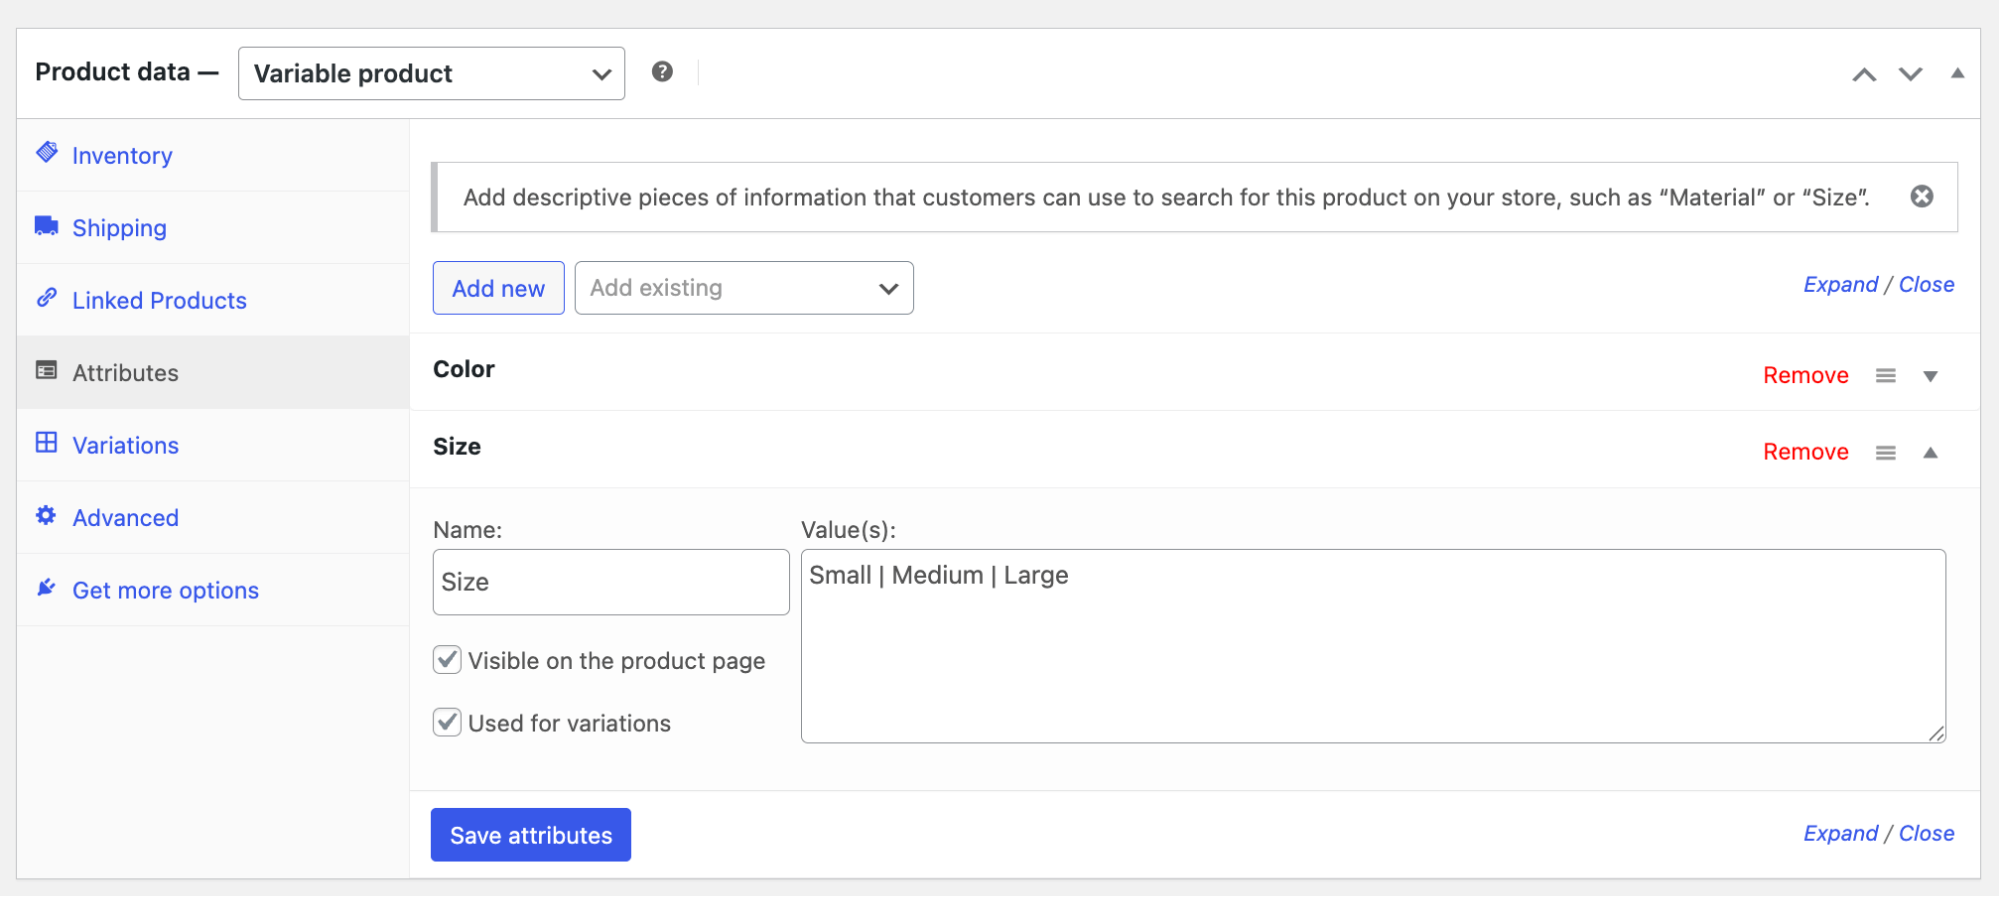Expand the Color attribute row
1999x897 pixels.
coord(1931,376)
